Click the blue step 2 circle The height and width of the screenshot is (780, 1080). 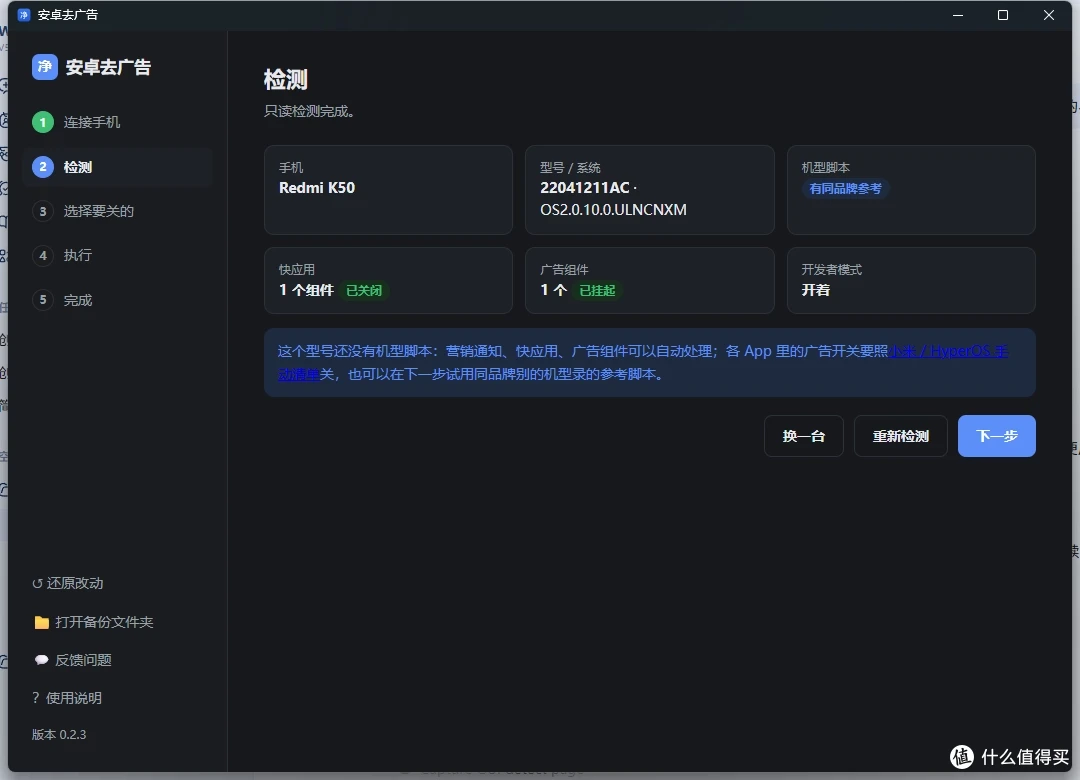43,167
